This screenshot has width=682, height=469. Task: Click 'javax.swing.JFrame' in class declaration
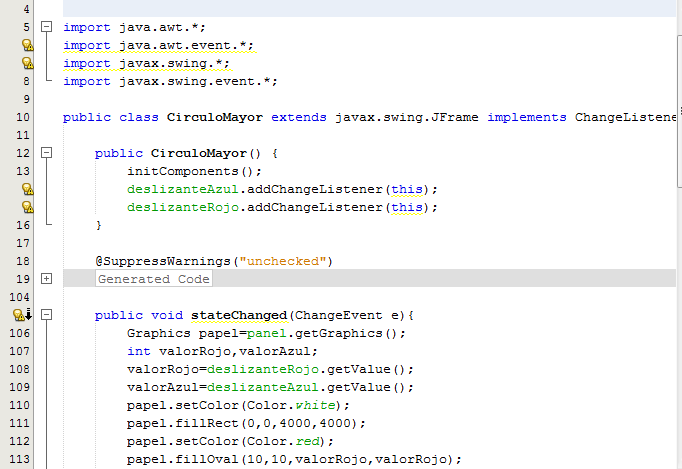[x=407, y=117]
